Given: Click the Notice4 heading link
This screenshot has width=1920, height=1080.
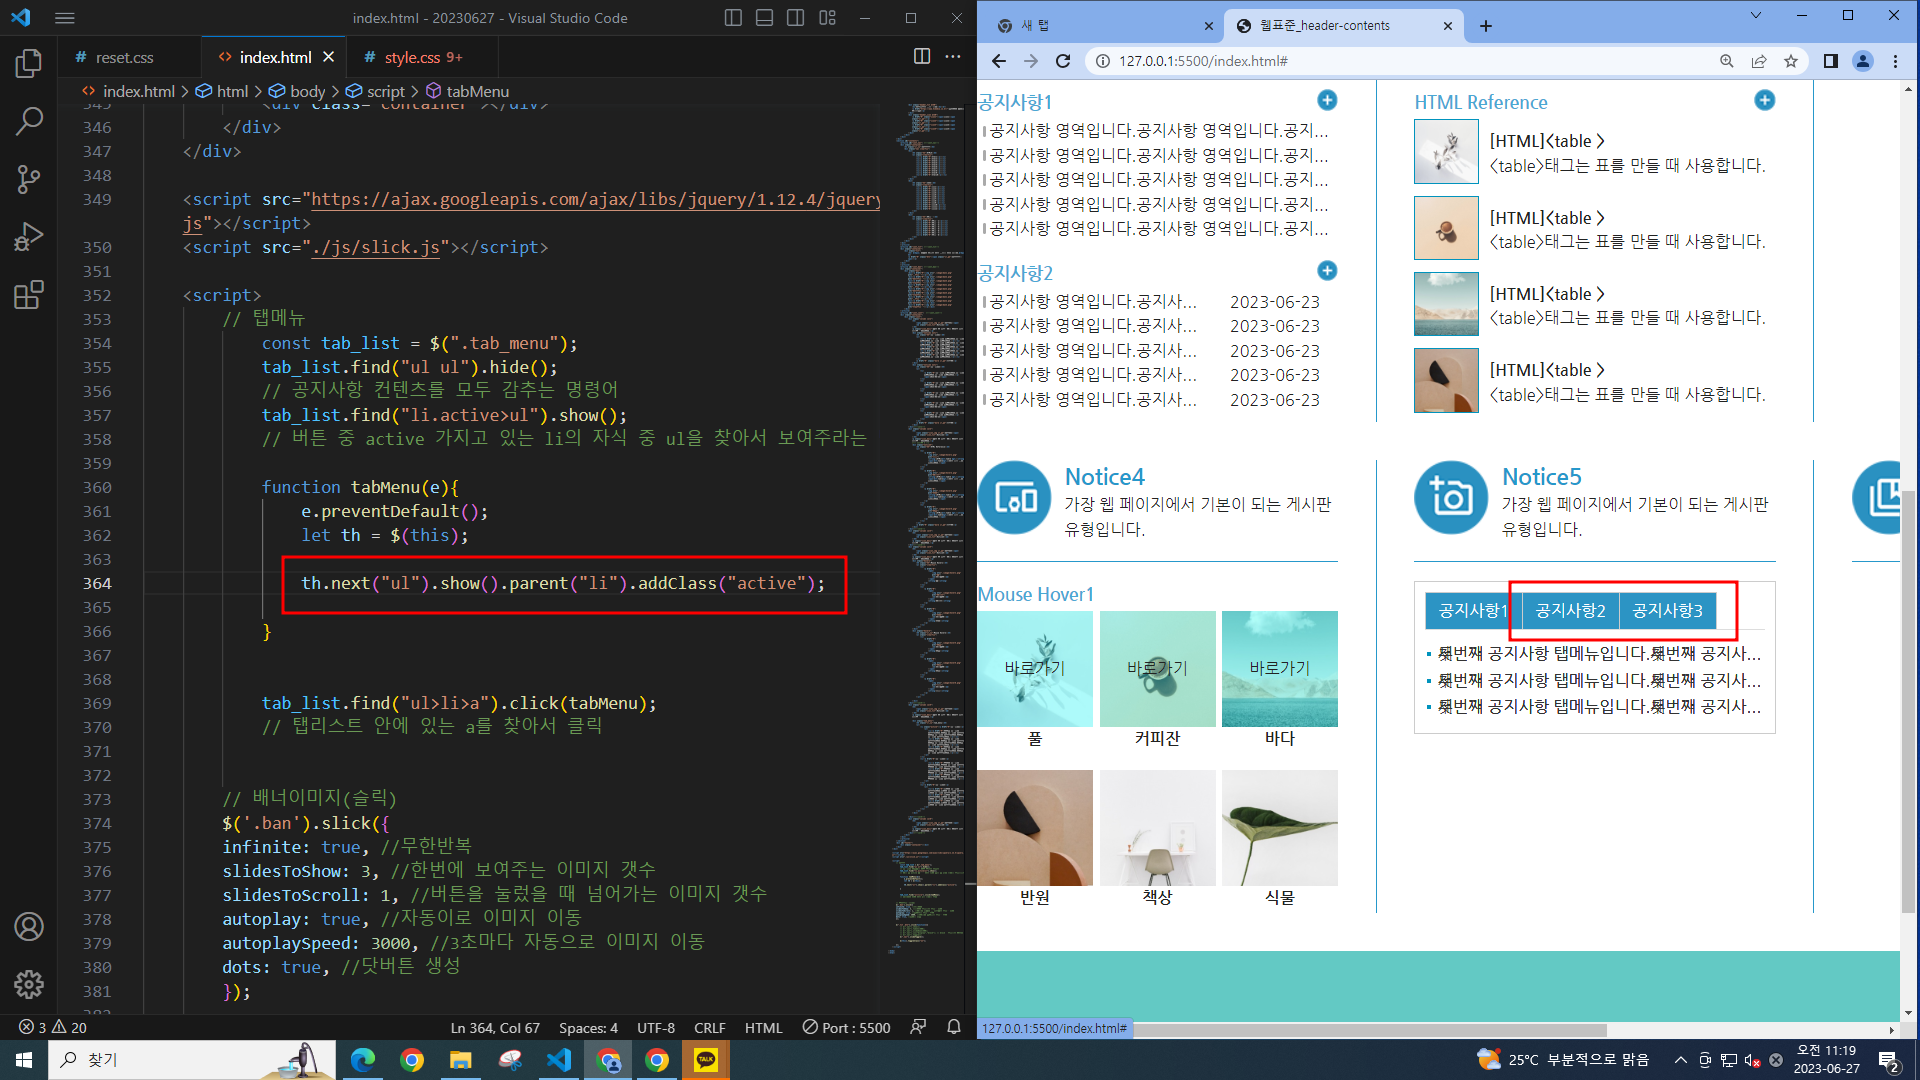Looking at the screenshot, I should point(1104,477).
